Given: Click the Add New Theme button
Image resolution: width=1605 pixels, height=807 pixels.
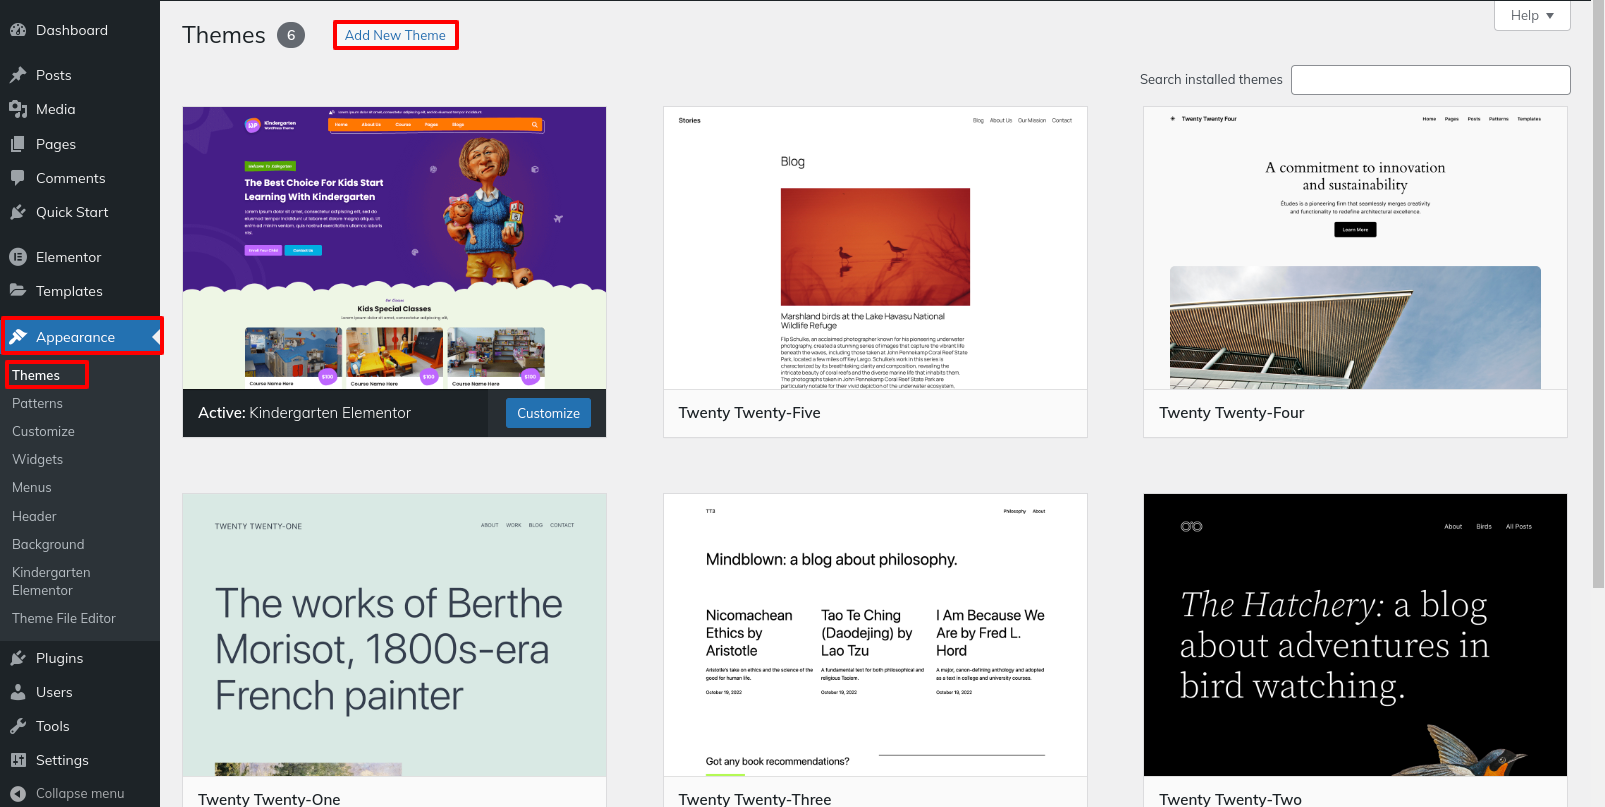Looking at the screenshot, I should point(395,35).
